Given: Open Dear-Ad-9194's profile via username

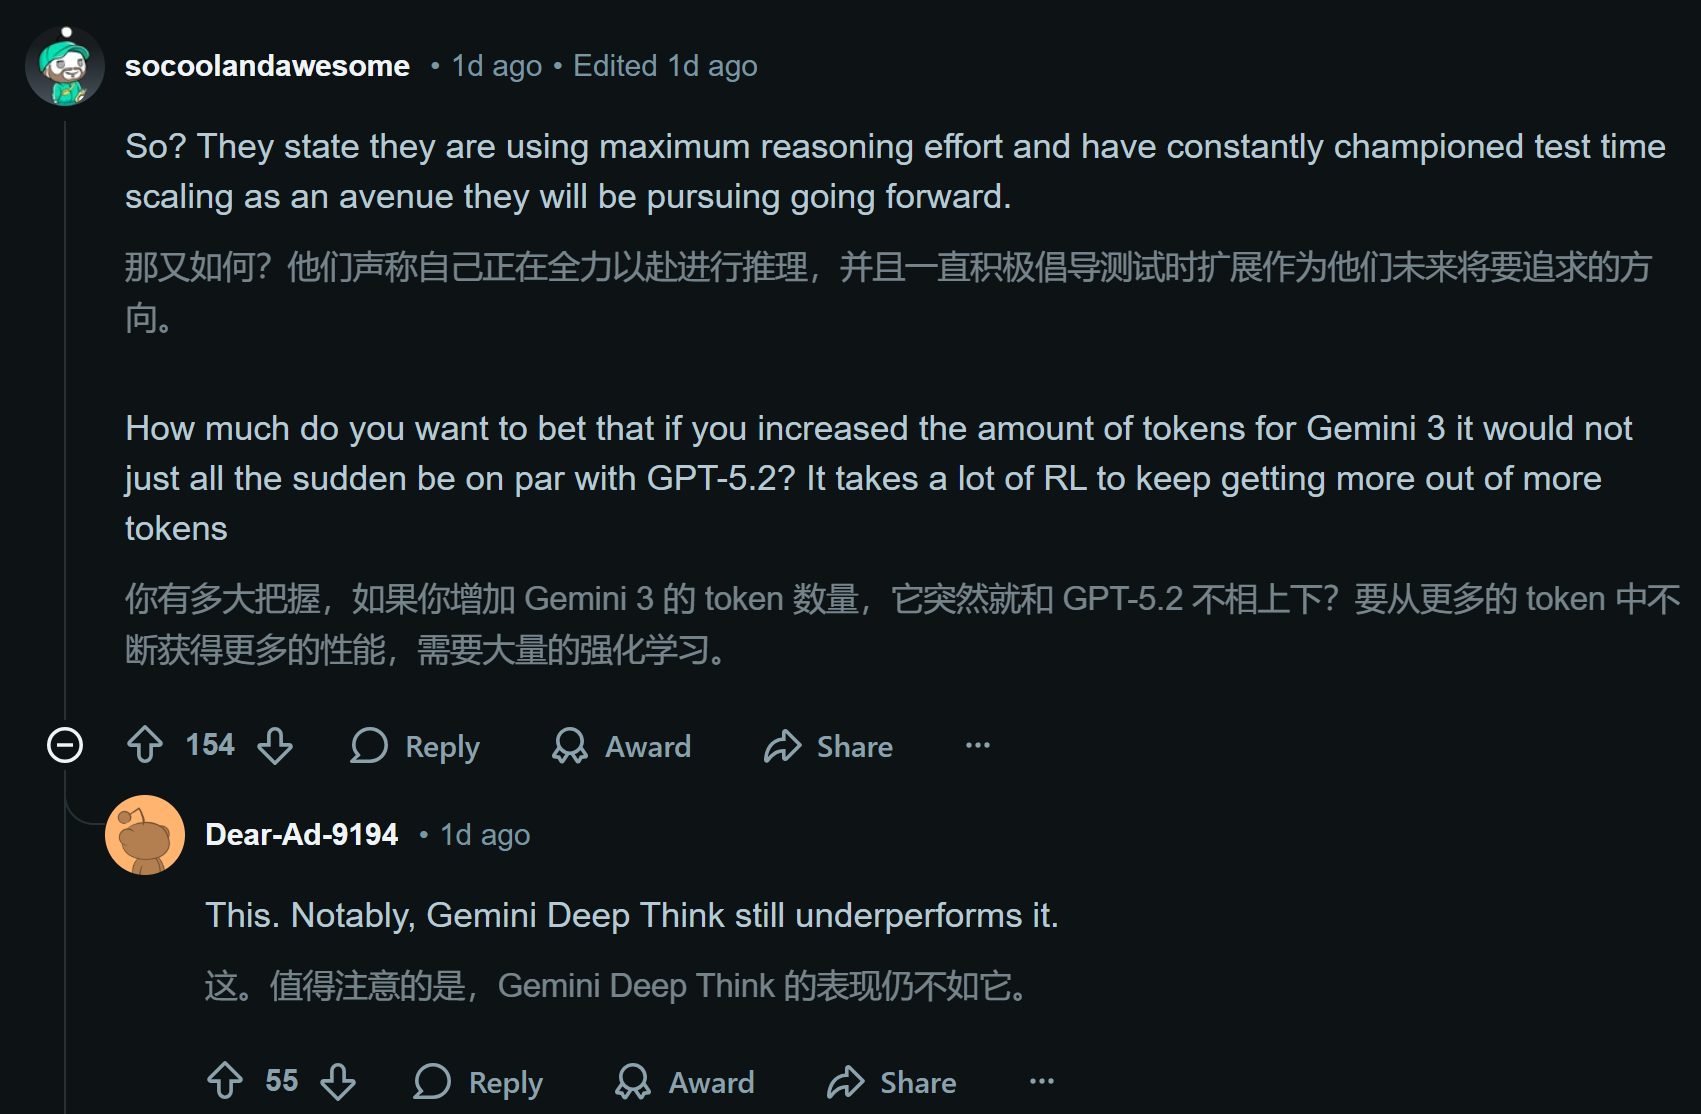Looking at the screenshot, I should click(301, 834).
